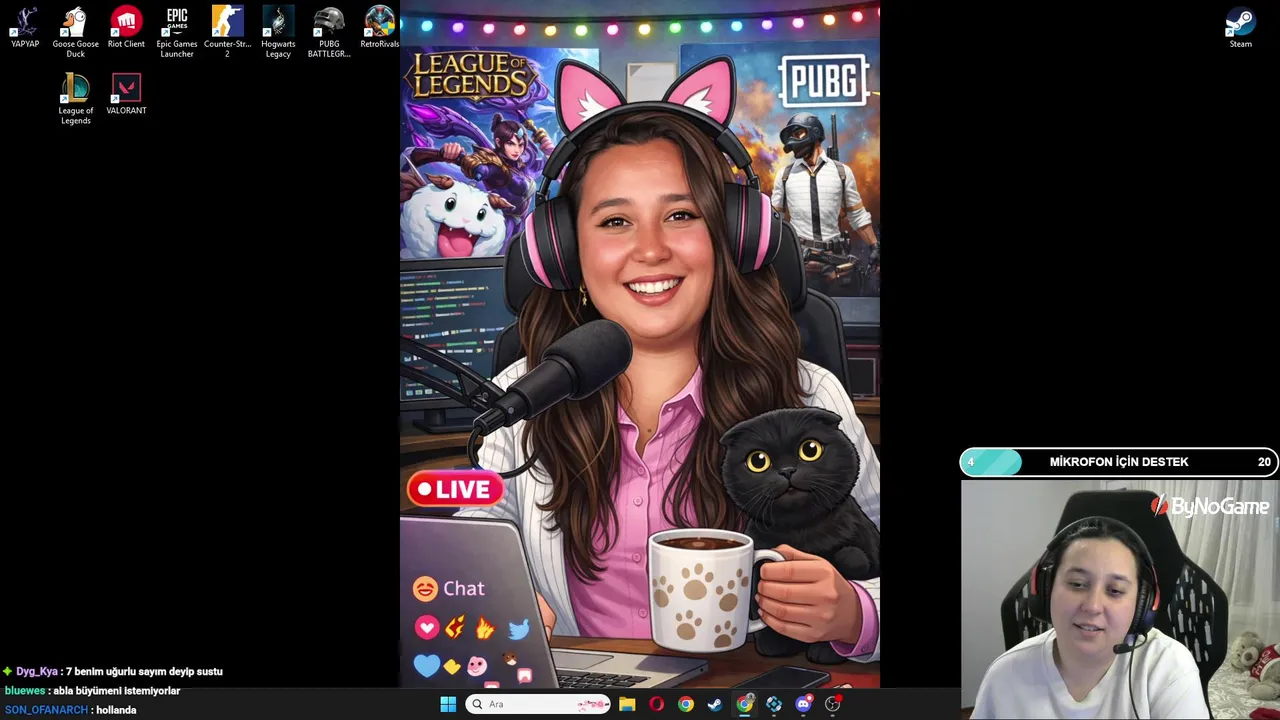Open Hogwarts Legacy desktop icon

(x=278, y=32)
